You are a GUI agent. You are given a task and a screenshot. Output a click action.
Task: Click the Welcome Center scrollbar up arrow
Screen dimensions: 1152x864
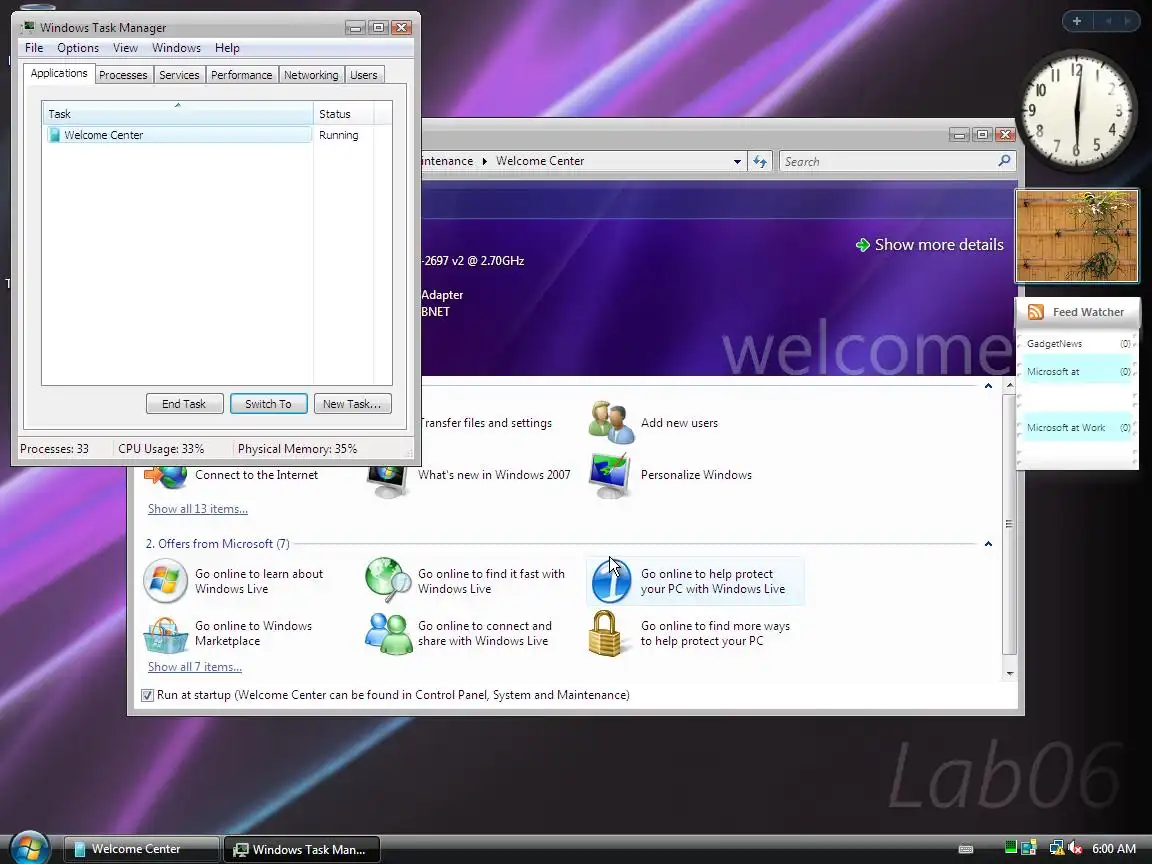coord(1009,385)
